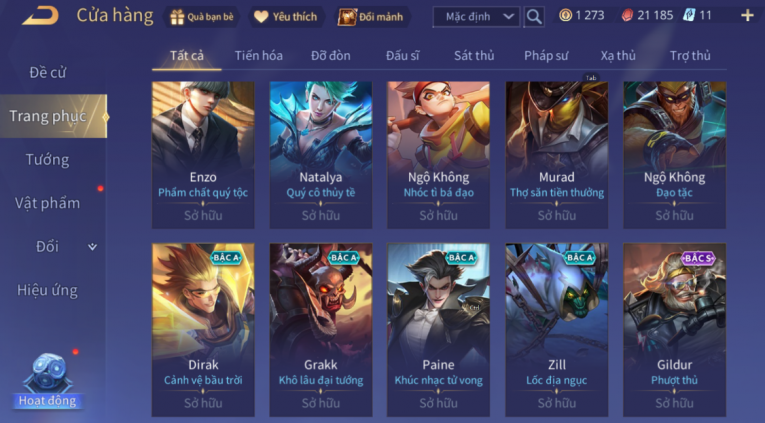Click the blue voucher ticket icon
This screenshot has height=423, width=765.
tap(688, 16)
